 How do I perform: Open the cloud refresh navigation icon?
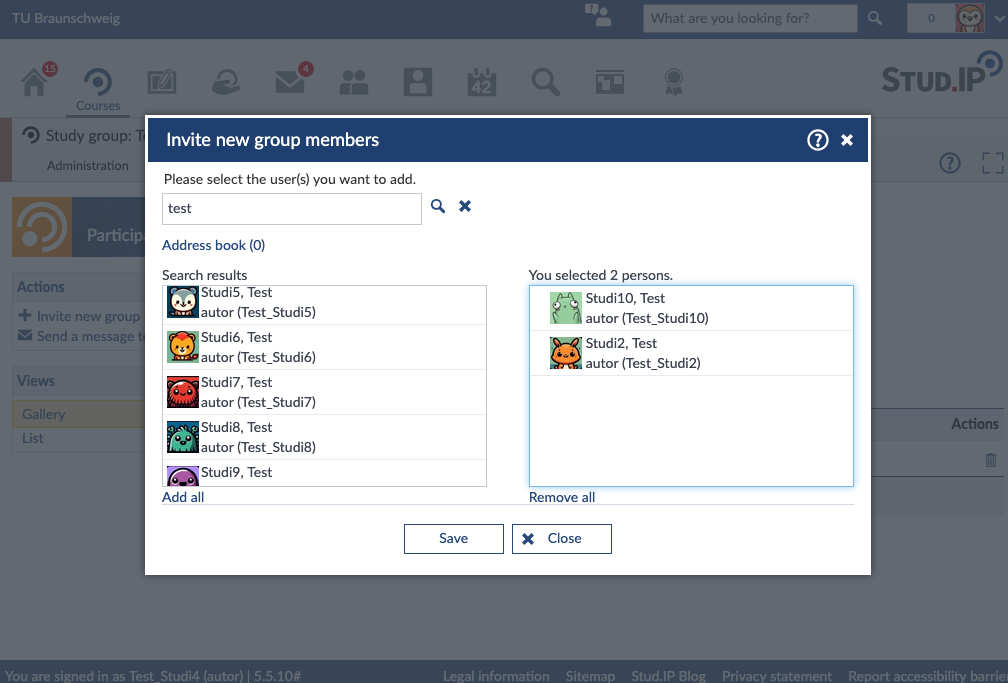[226, 82]
